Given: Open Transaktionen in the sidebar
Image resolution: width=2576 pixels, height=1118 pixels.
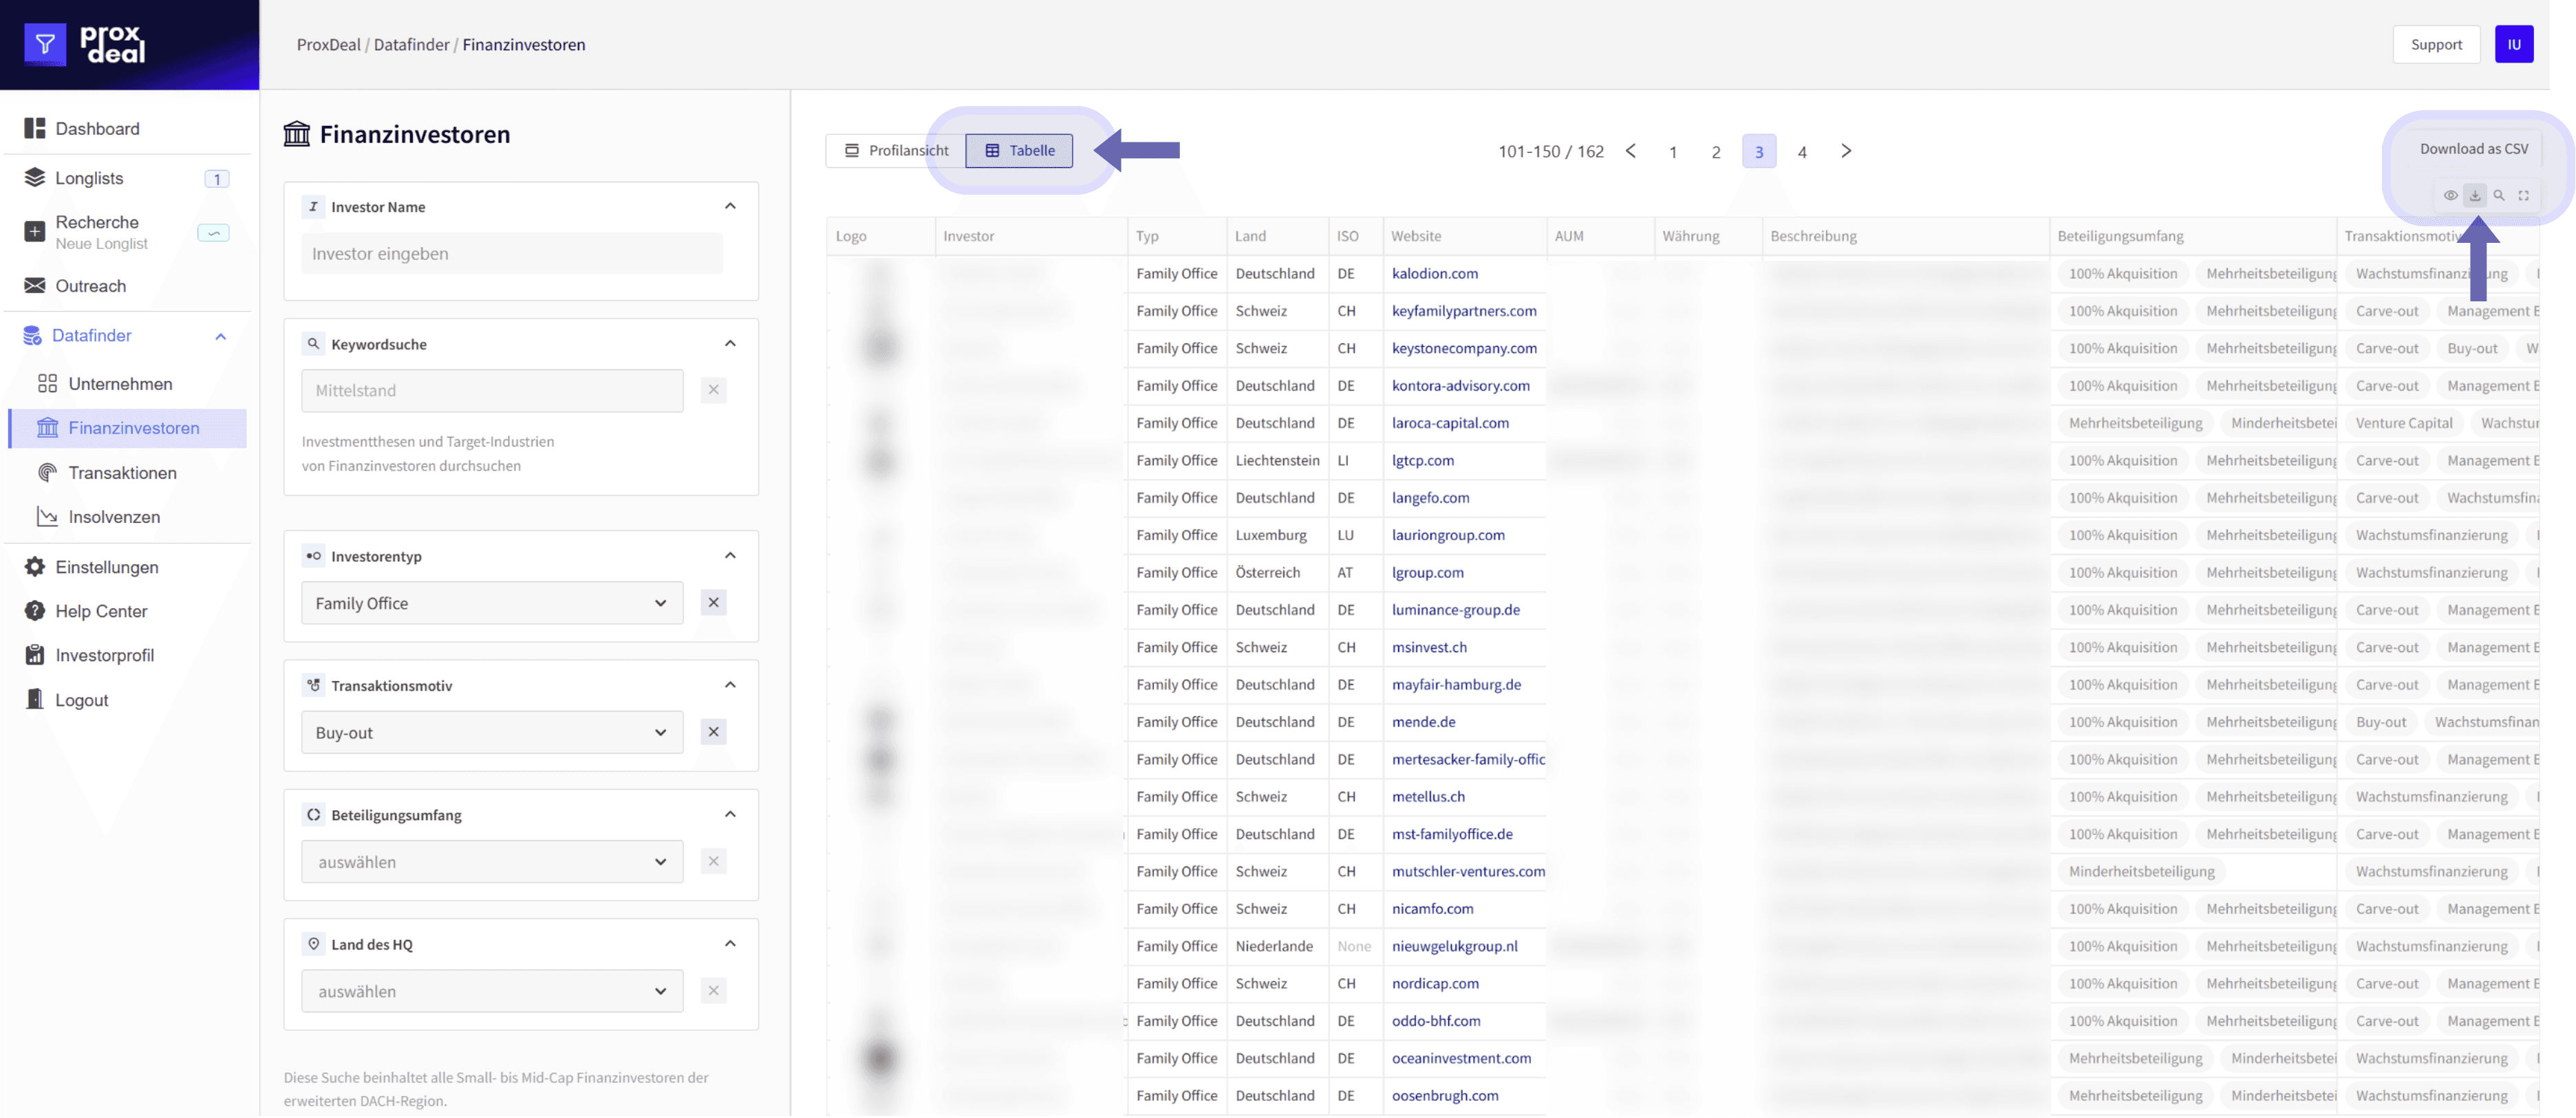Looking at the screenshot, I should tap(122, 472).
